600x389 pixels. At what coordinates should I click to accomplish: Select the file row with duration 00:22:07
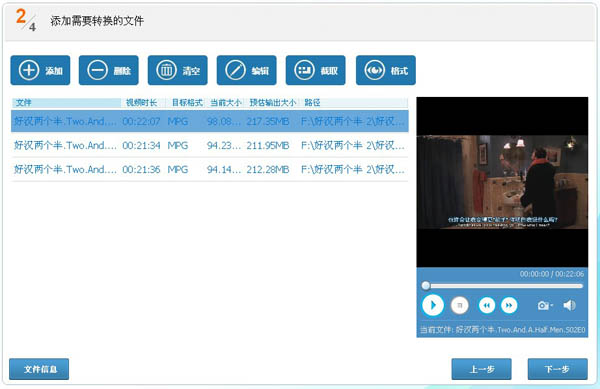pos(210,121)
